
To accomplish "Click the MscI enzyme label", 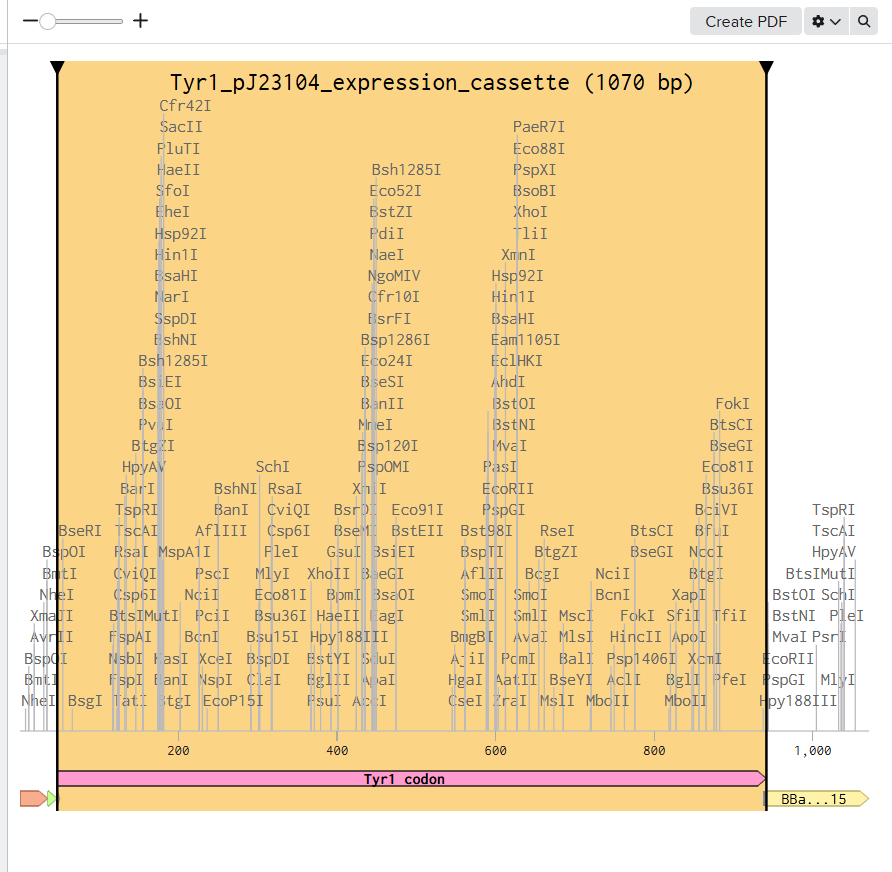I will pos(576,615).
